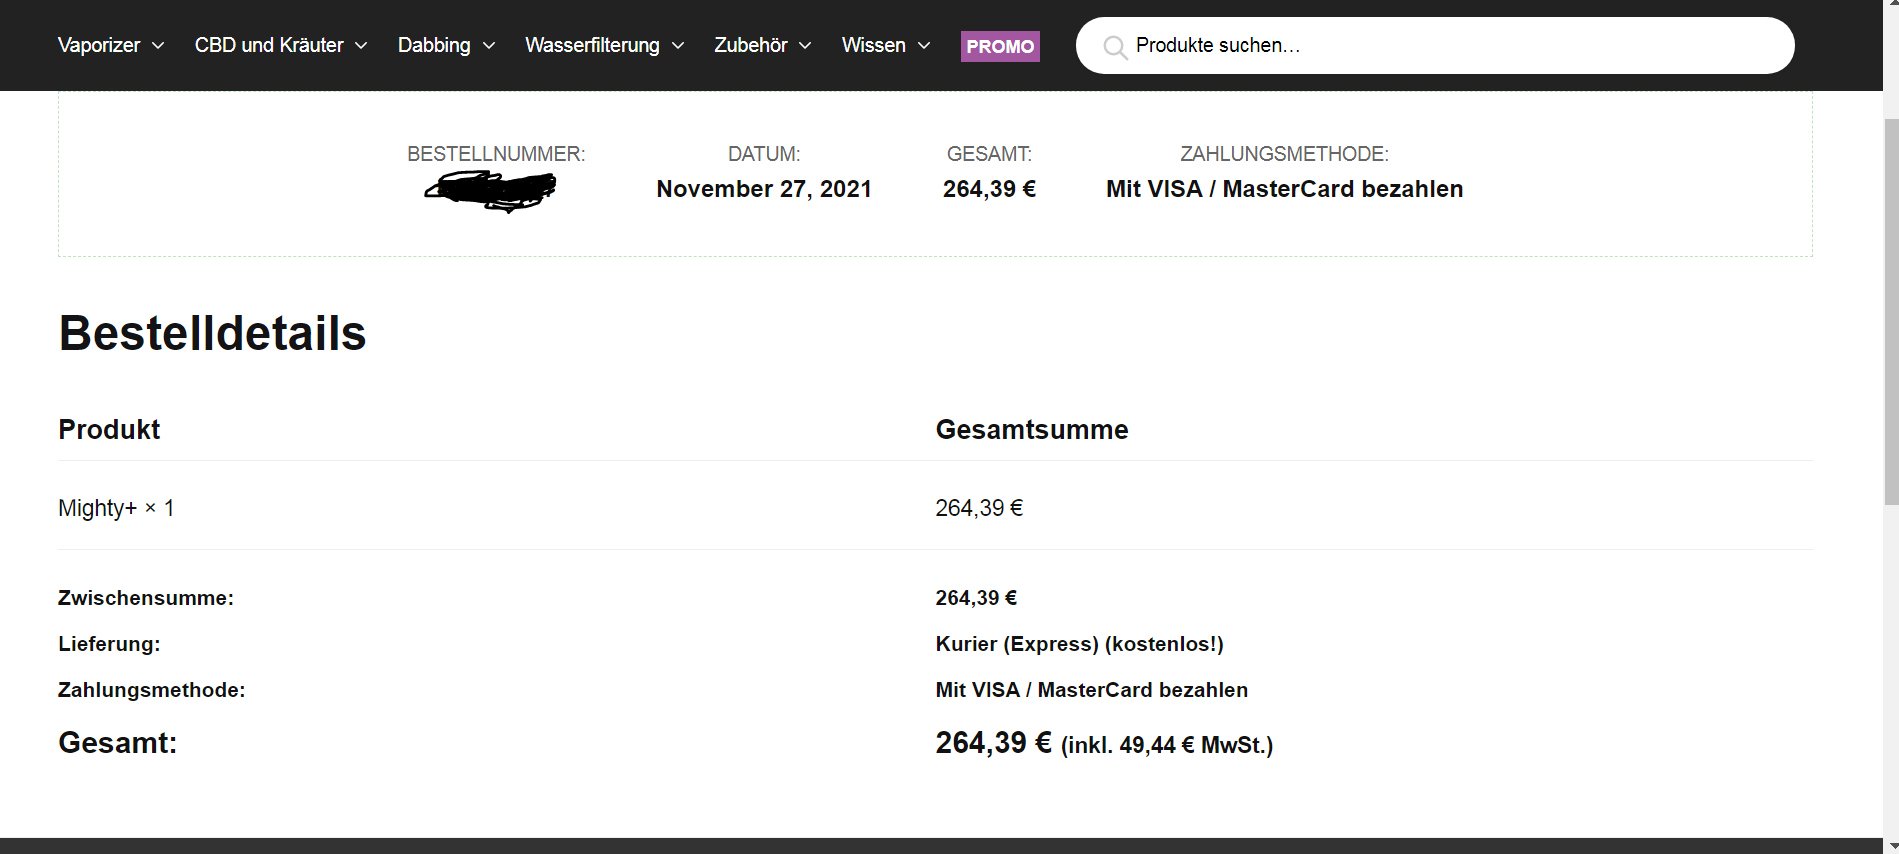
Task: Focus the Produkte suchen search field
Action: (1450, 45)
